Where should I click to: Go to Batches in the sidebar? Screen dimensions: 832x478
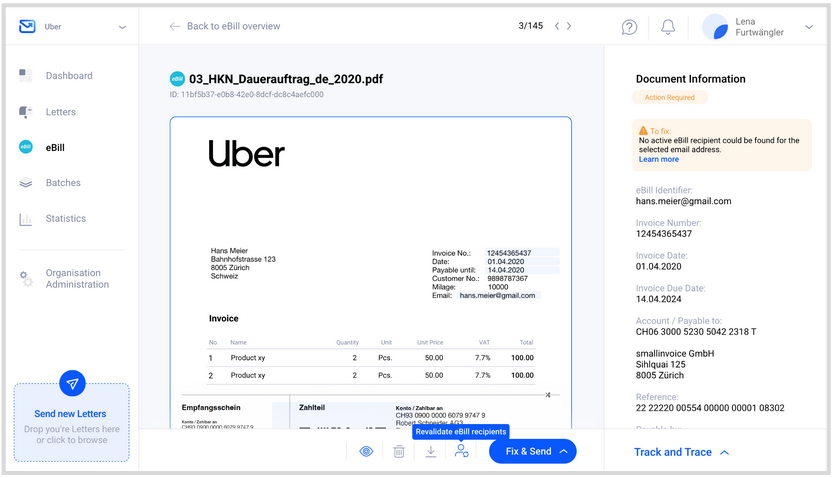coord(63,182)
